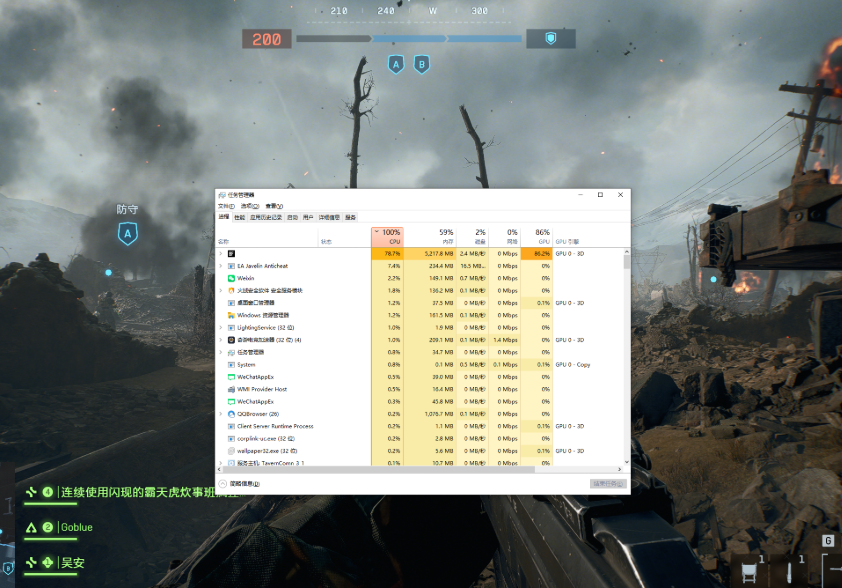Click the Windows 资源管理器 folder icon
Screen dimensions: 842x588
[x=231, y=315]
